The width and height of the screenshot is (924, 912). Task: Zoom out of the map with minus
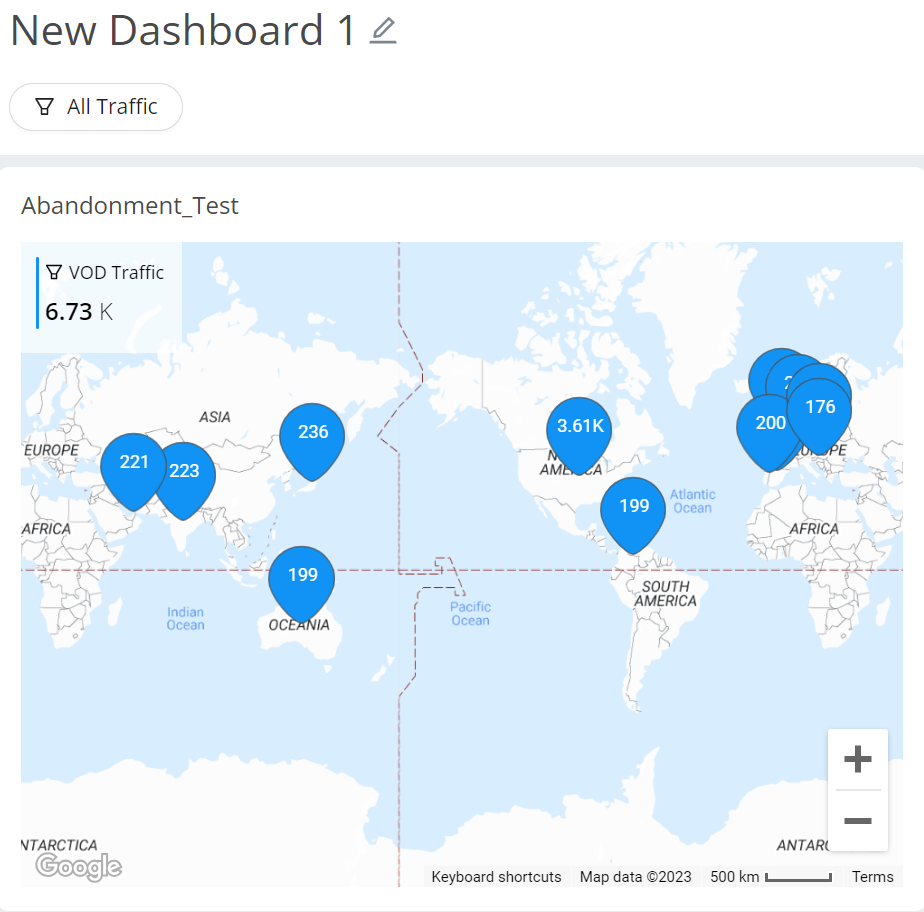click(x=857, y=821)
